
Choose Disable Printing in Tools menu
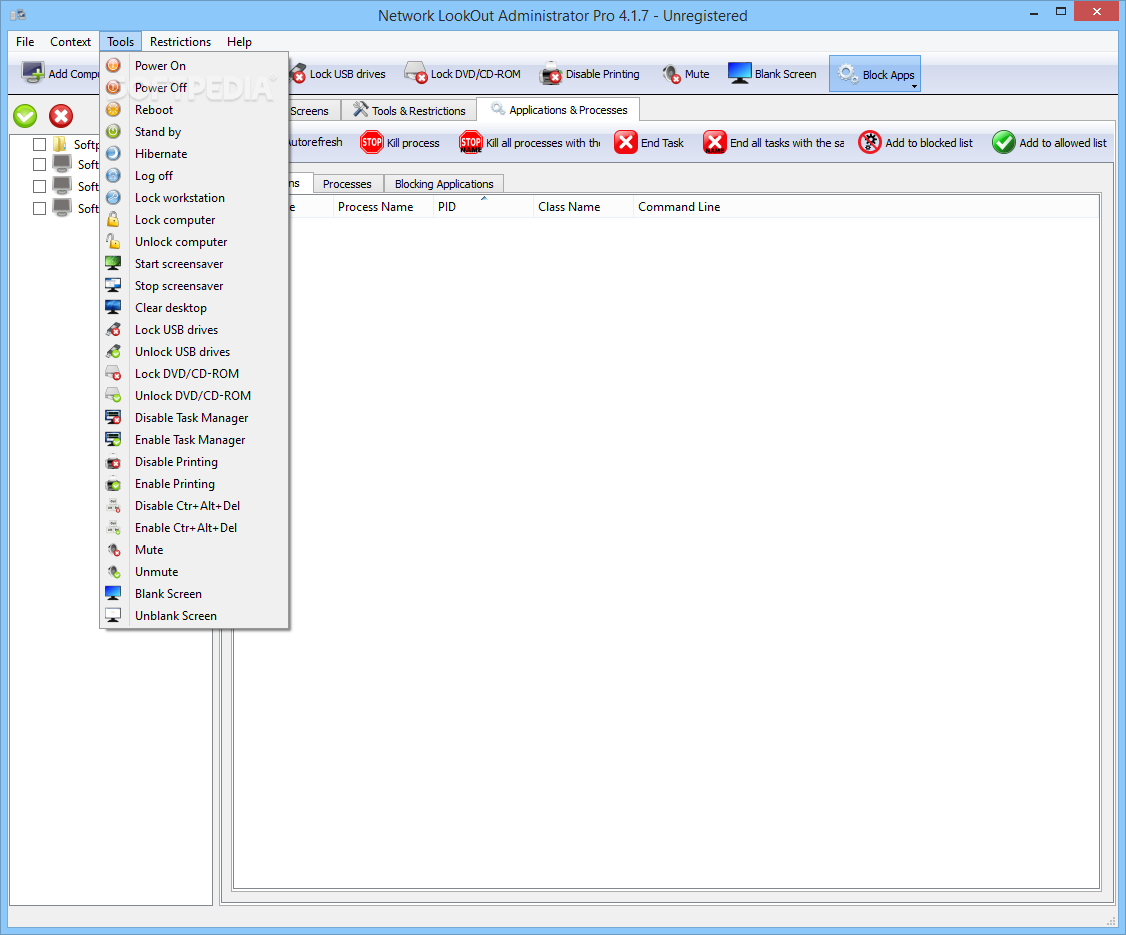(195, 462)
